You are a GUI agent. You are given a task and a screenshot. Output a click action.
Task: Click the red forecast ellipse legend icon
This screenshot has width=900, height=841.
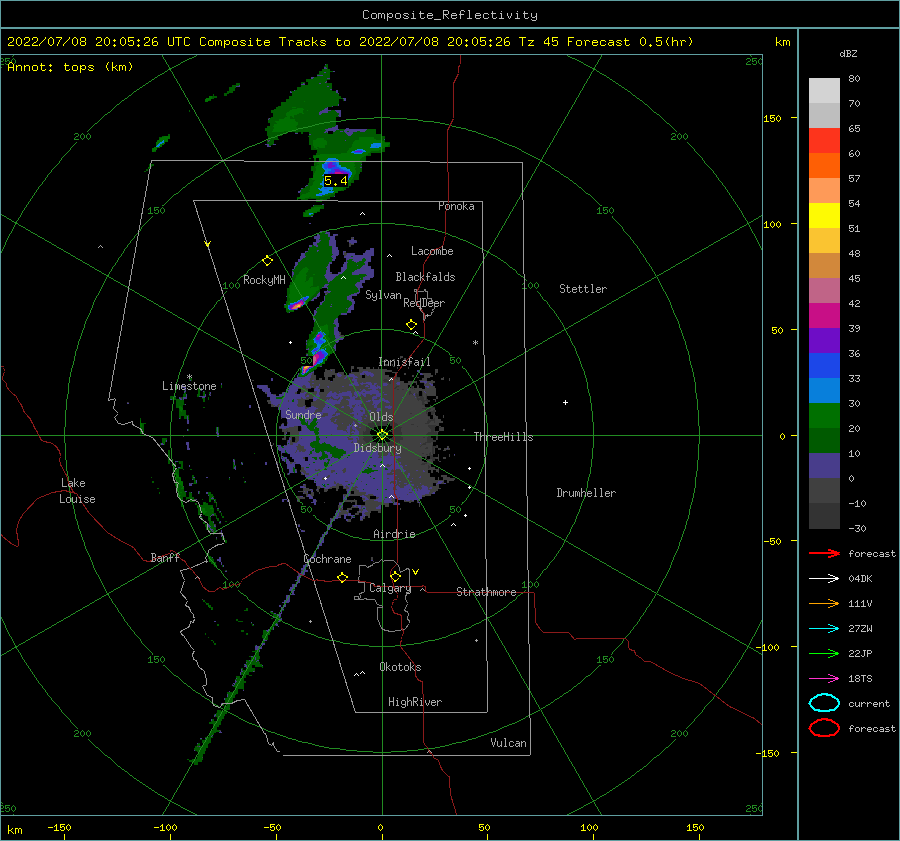824,728
